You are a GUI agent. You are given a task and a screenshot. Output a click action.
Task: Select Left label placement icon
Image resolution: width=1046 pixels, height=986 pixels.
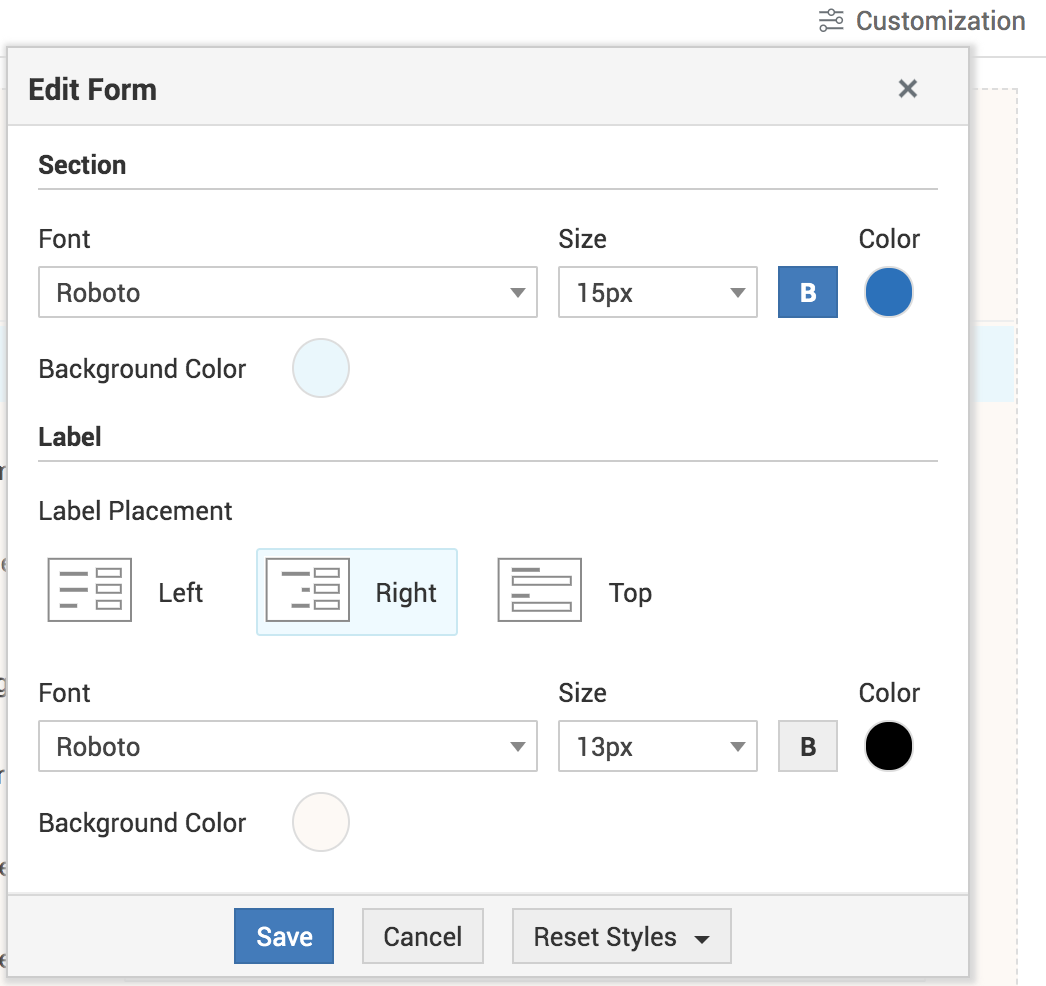click(90, 591)
